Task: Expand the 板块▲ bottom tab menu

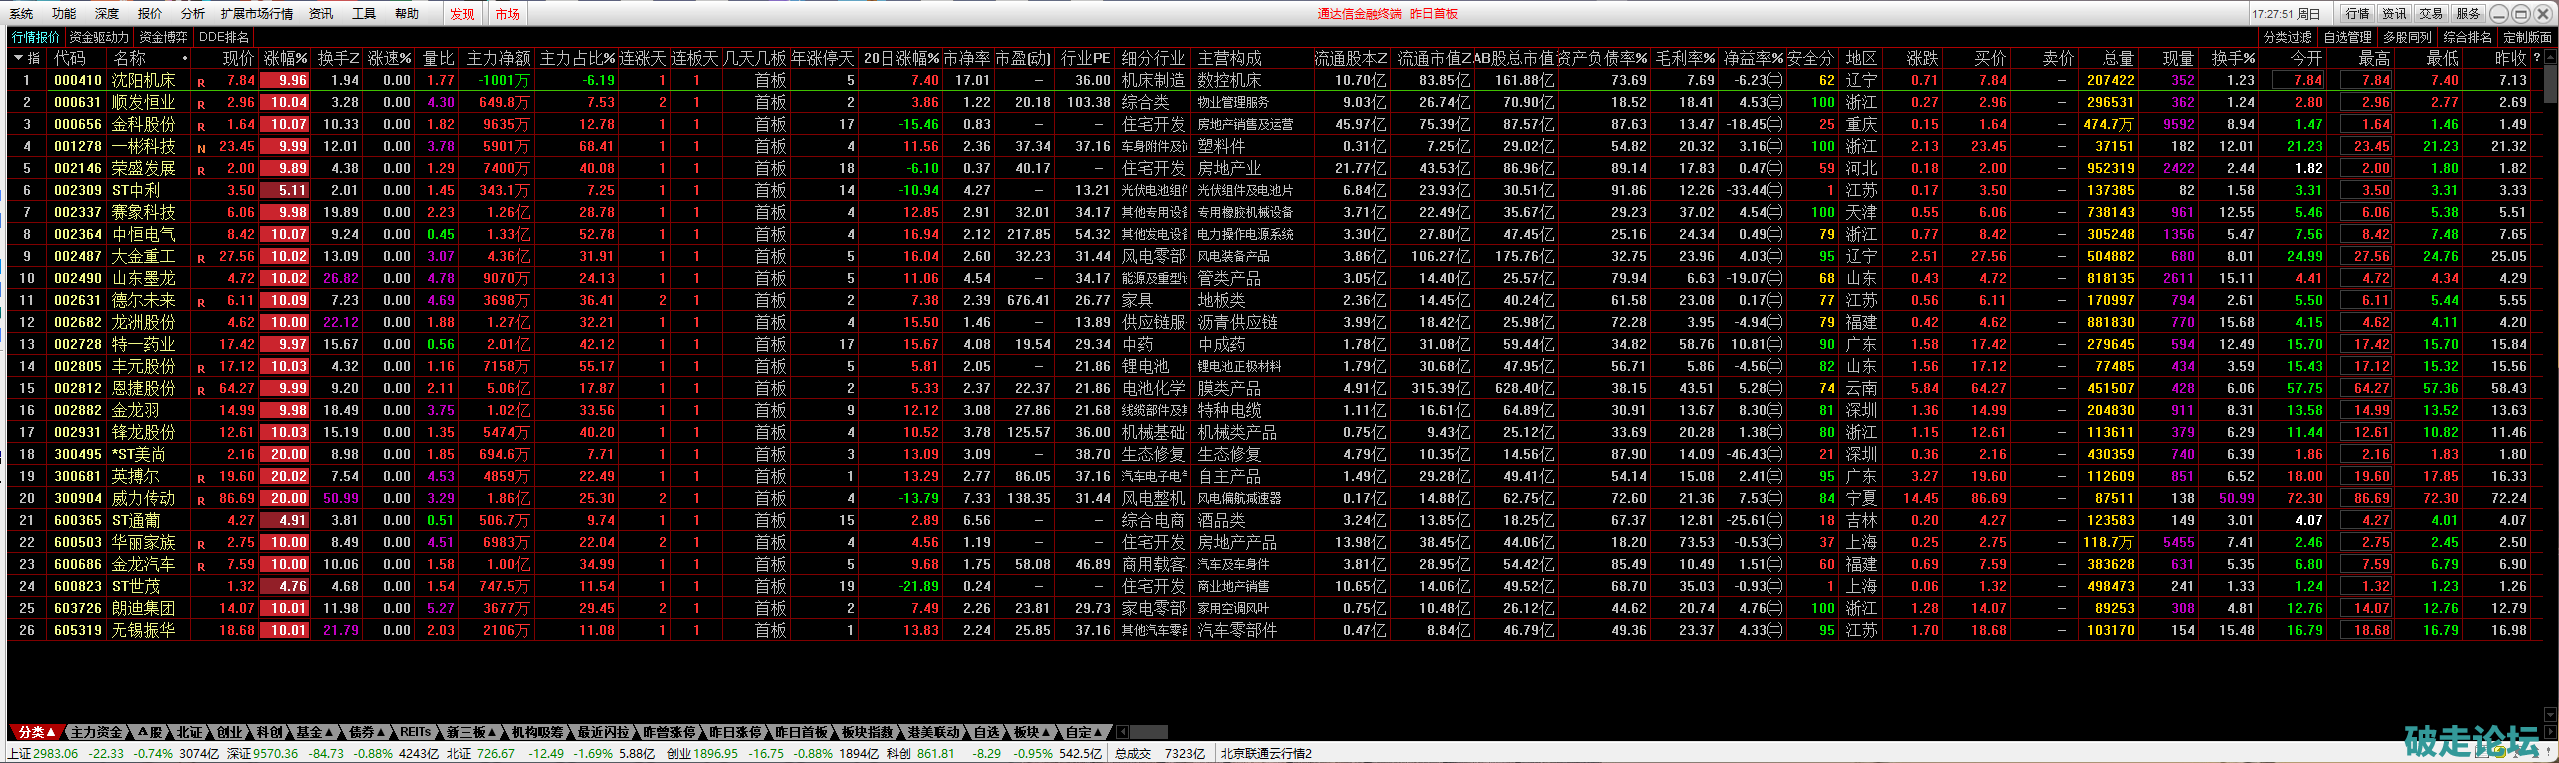Action: pos(1032,732)
